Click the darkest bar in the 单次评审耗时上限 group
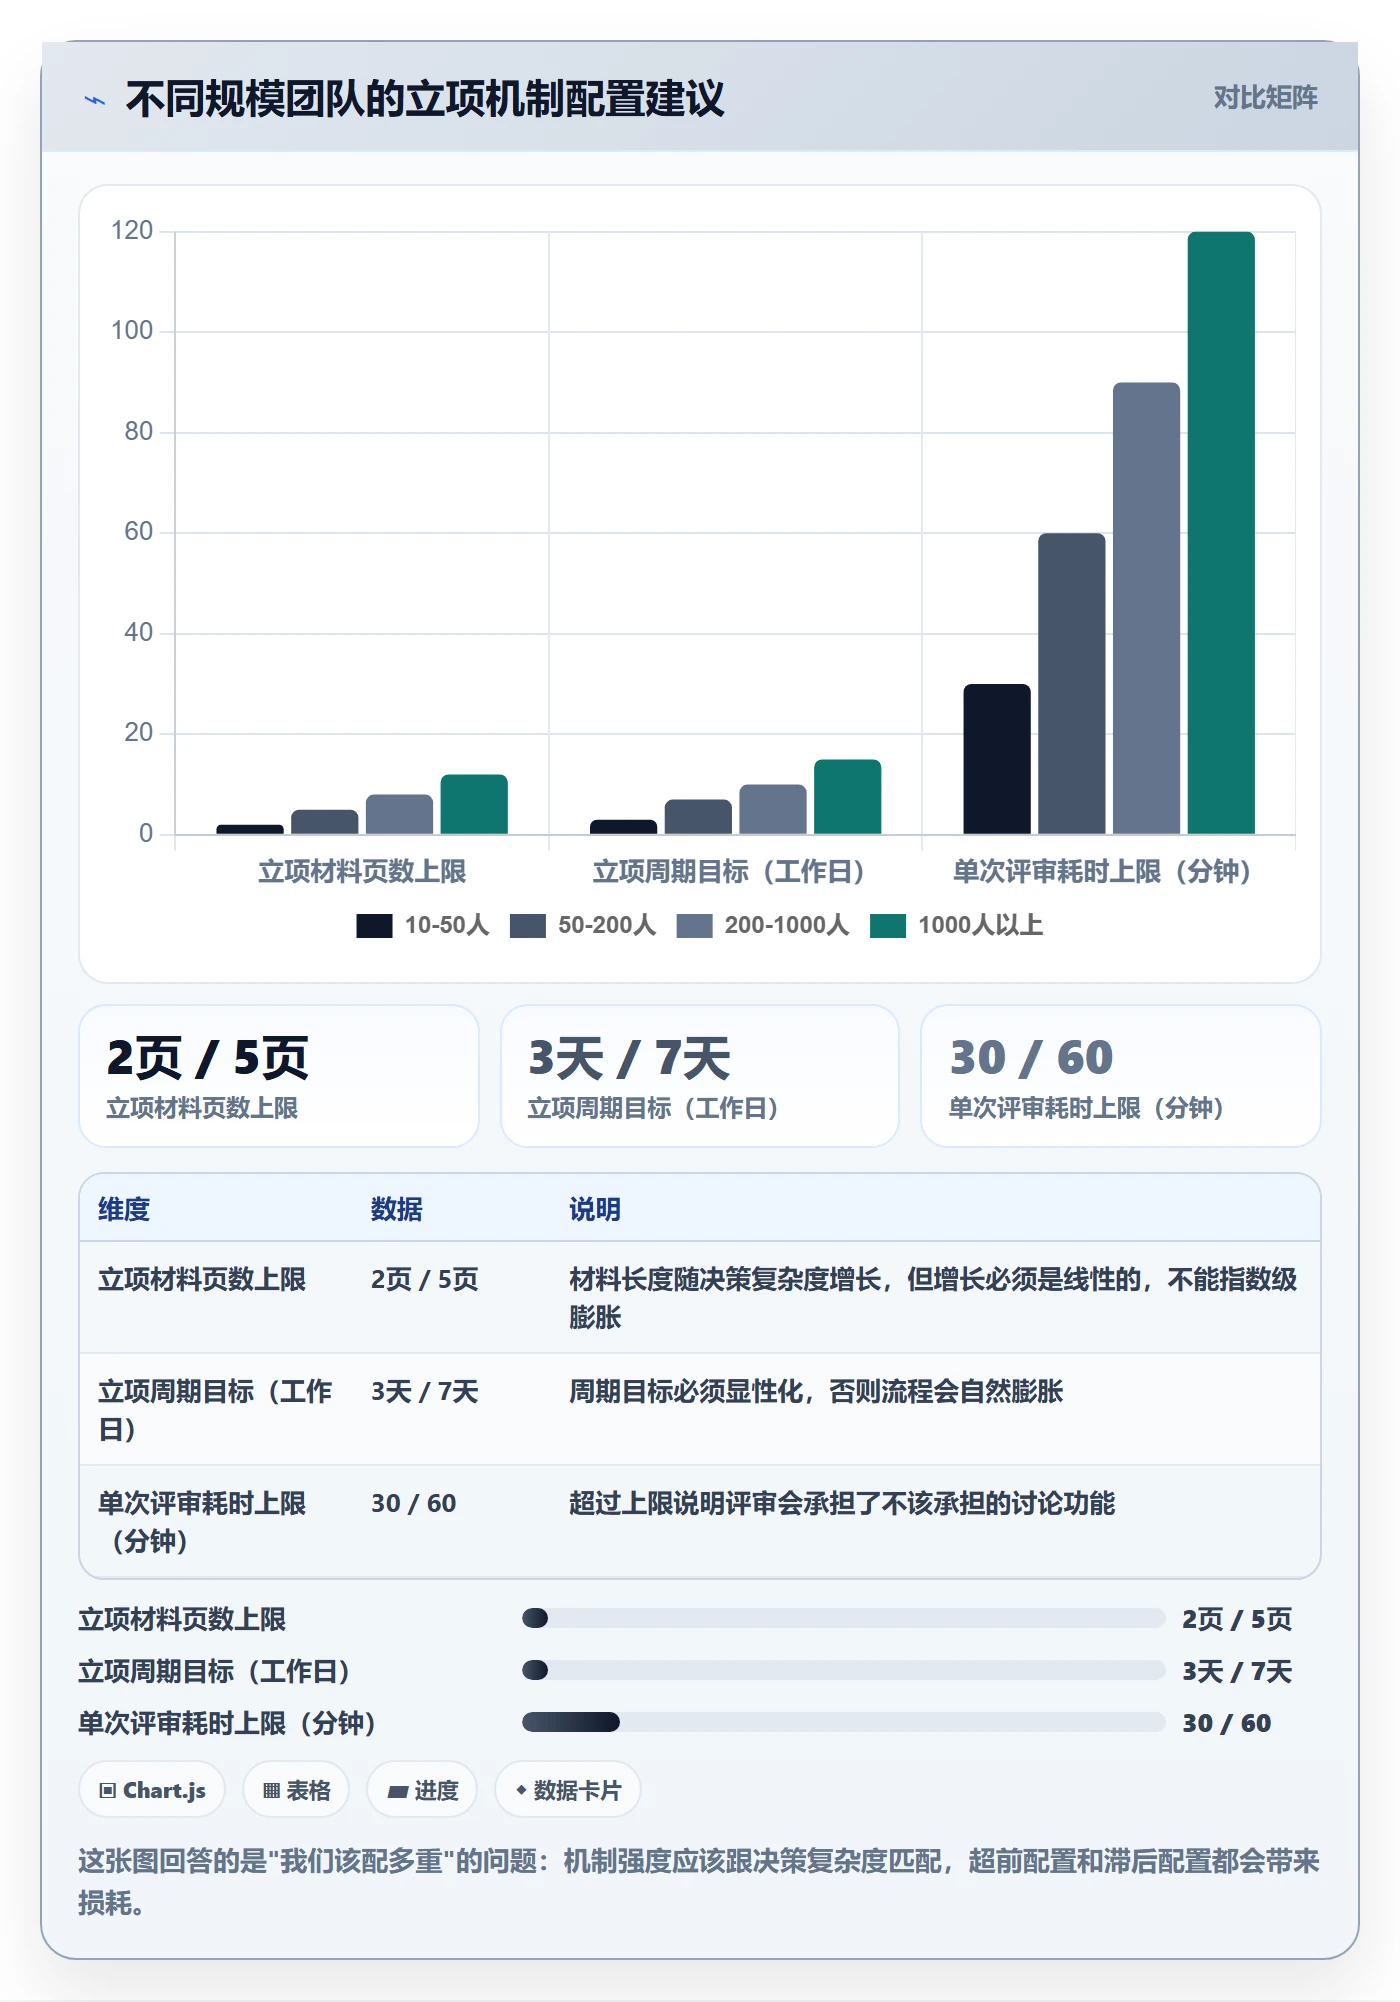The image size is (1400, 2002). coord(997,759)
